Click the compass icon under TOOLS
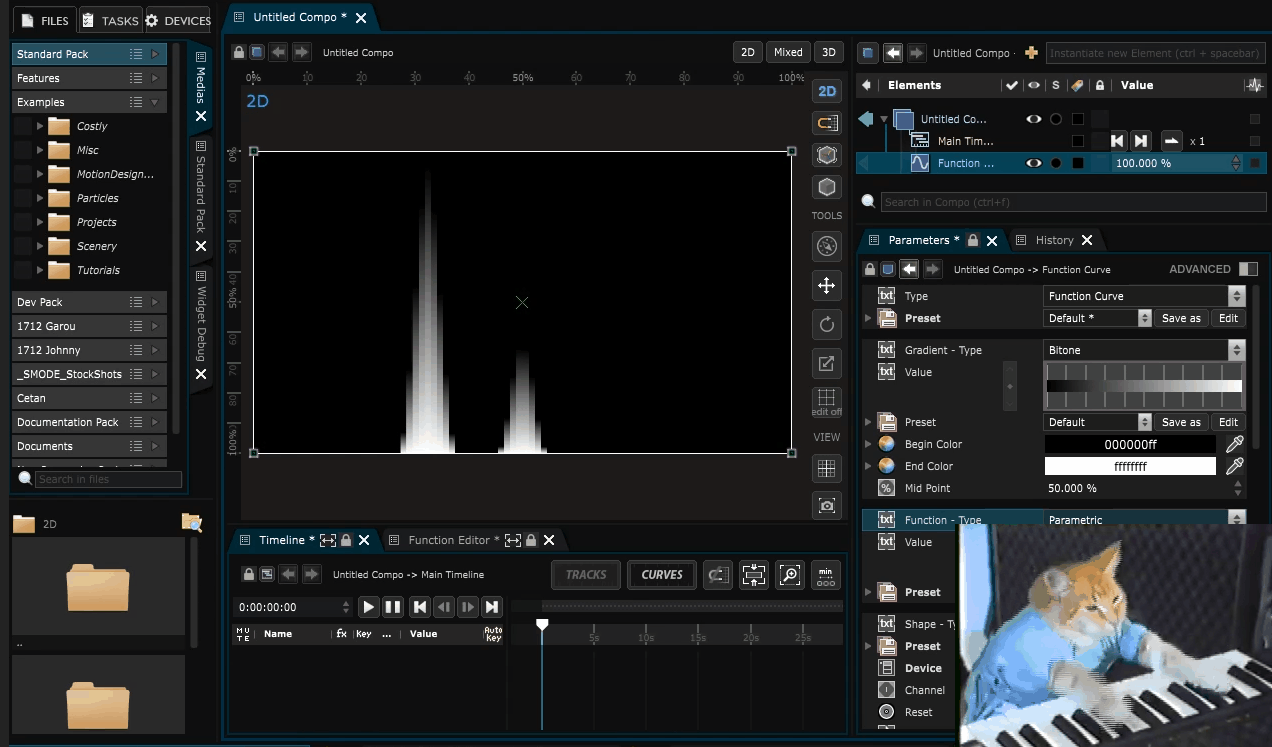 (827, 246)
